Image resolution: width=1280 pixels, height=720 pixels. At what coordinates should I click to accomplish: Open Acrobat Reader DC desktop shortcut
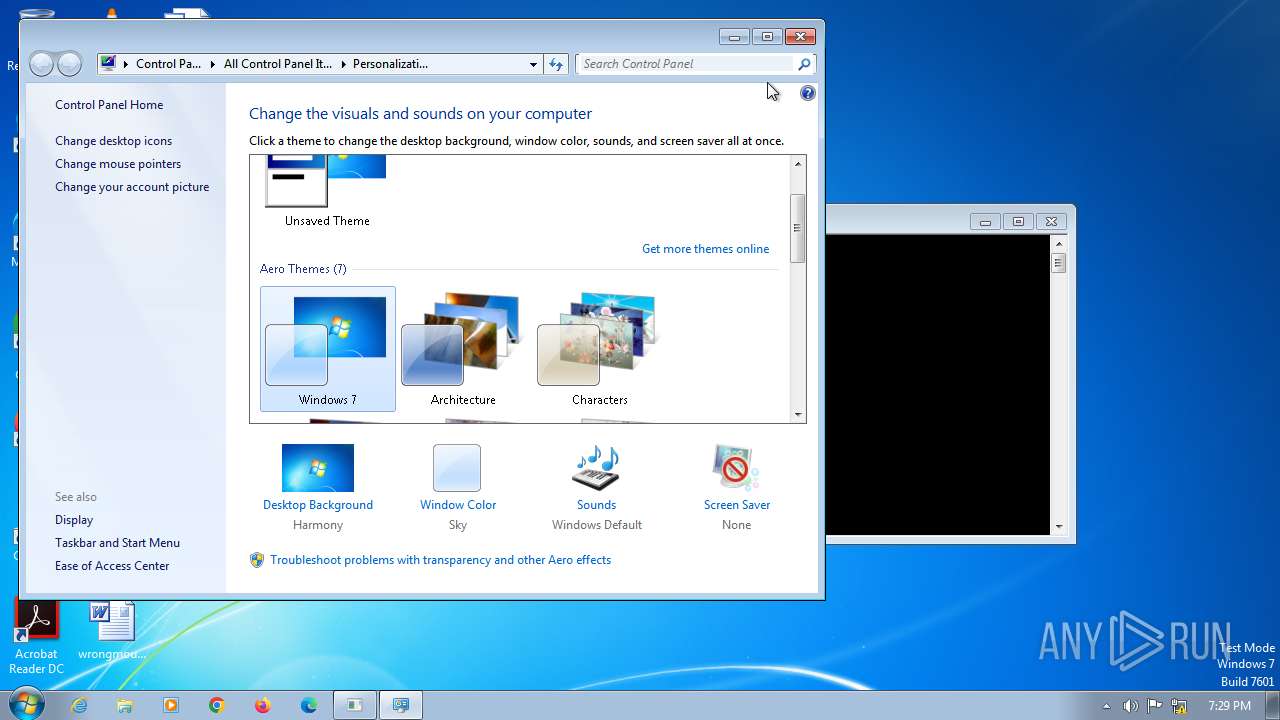[36, 638]
